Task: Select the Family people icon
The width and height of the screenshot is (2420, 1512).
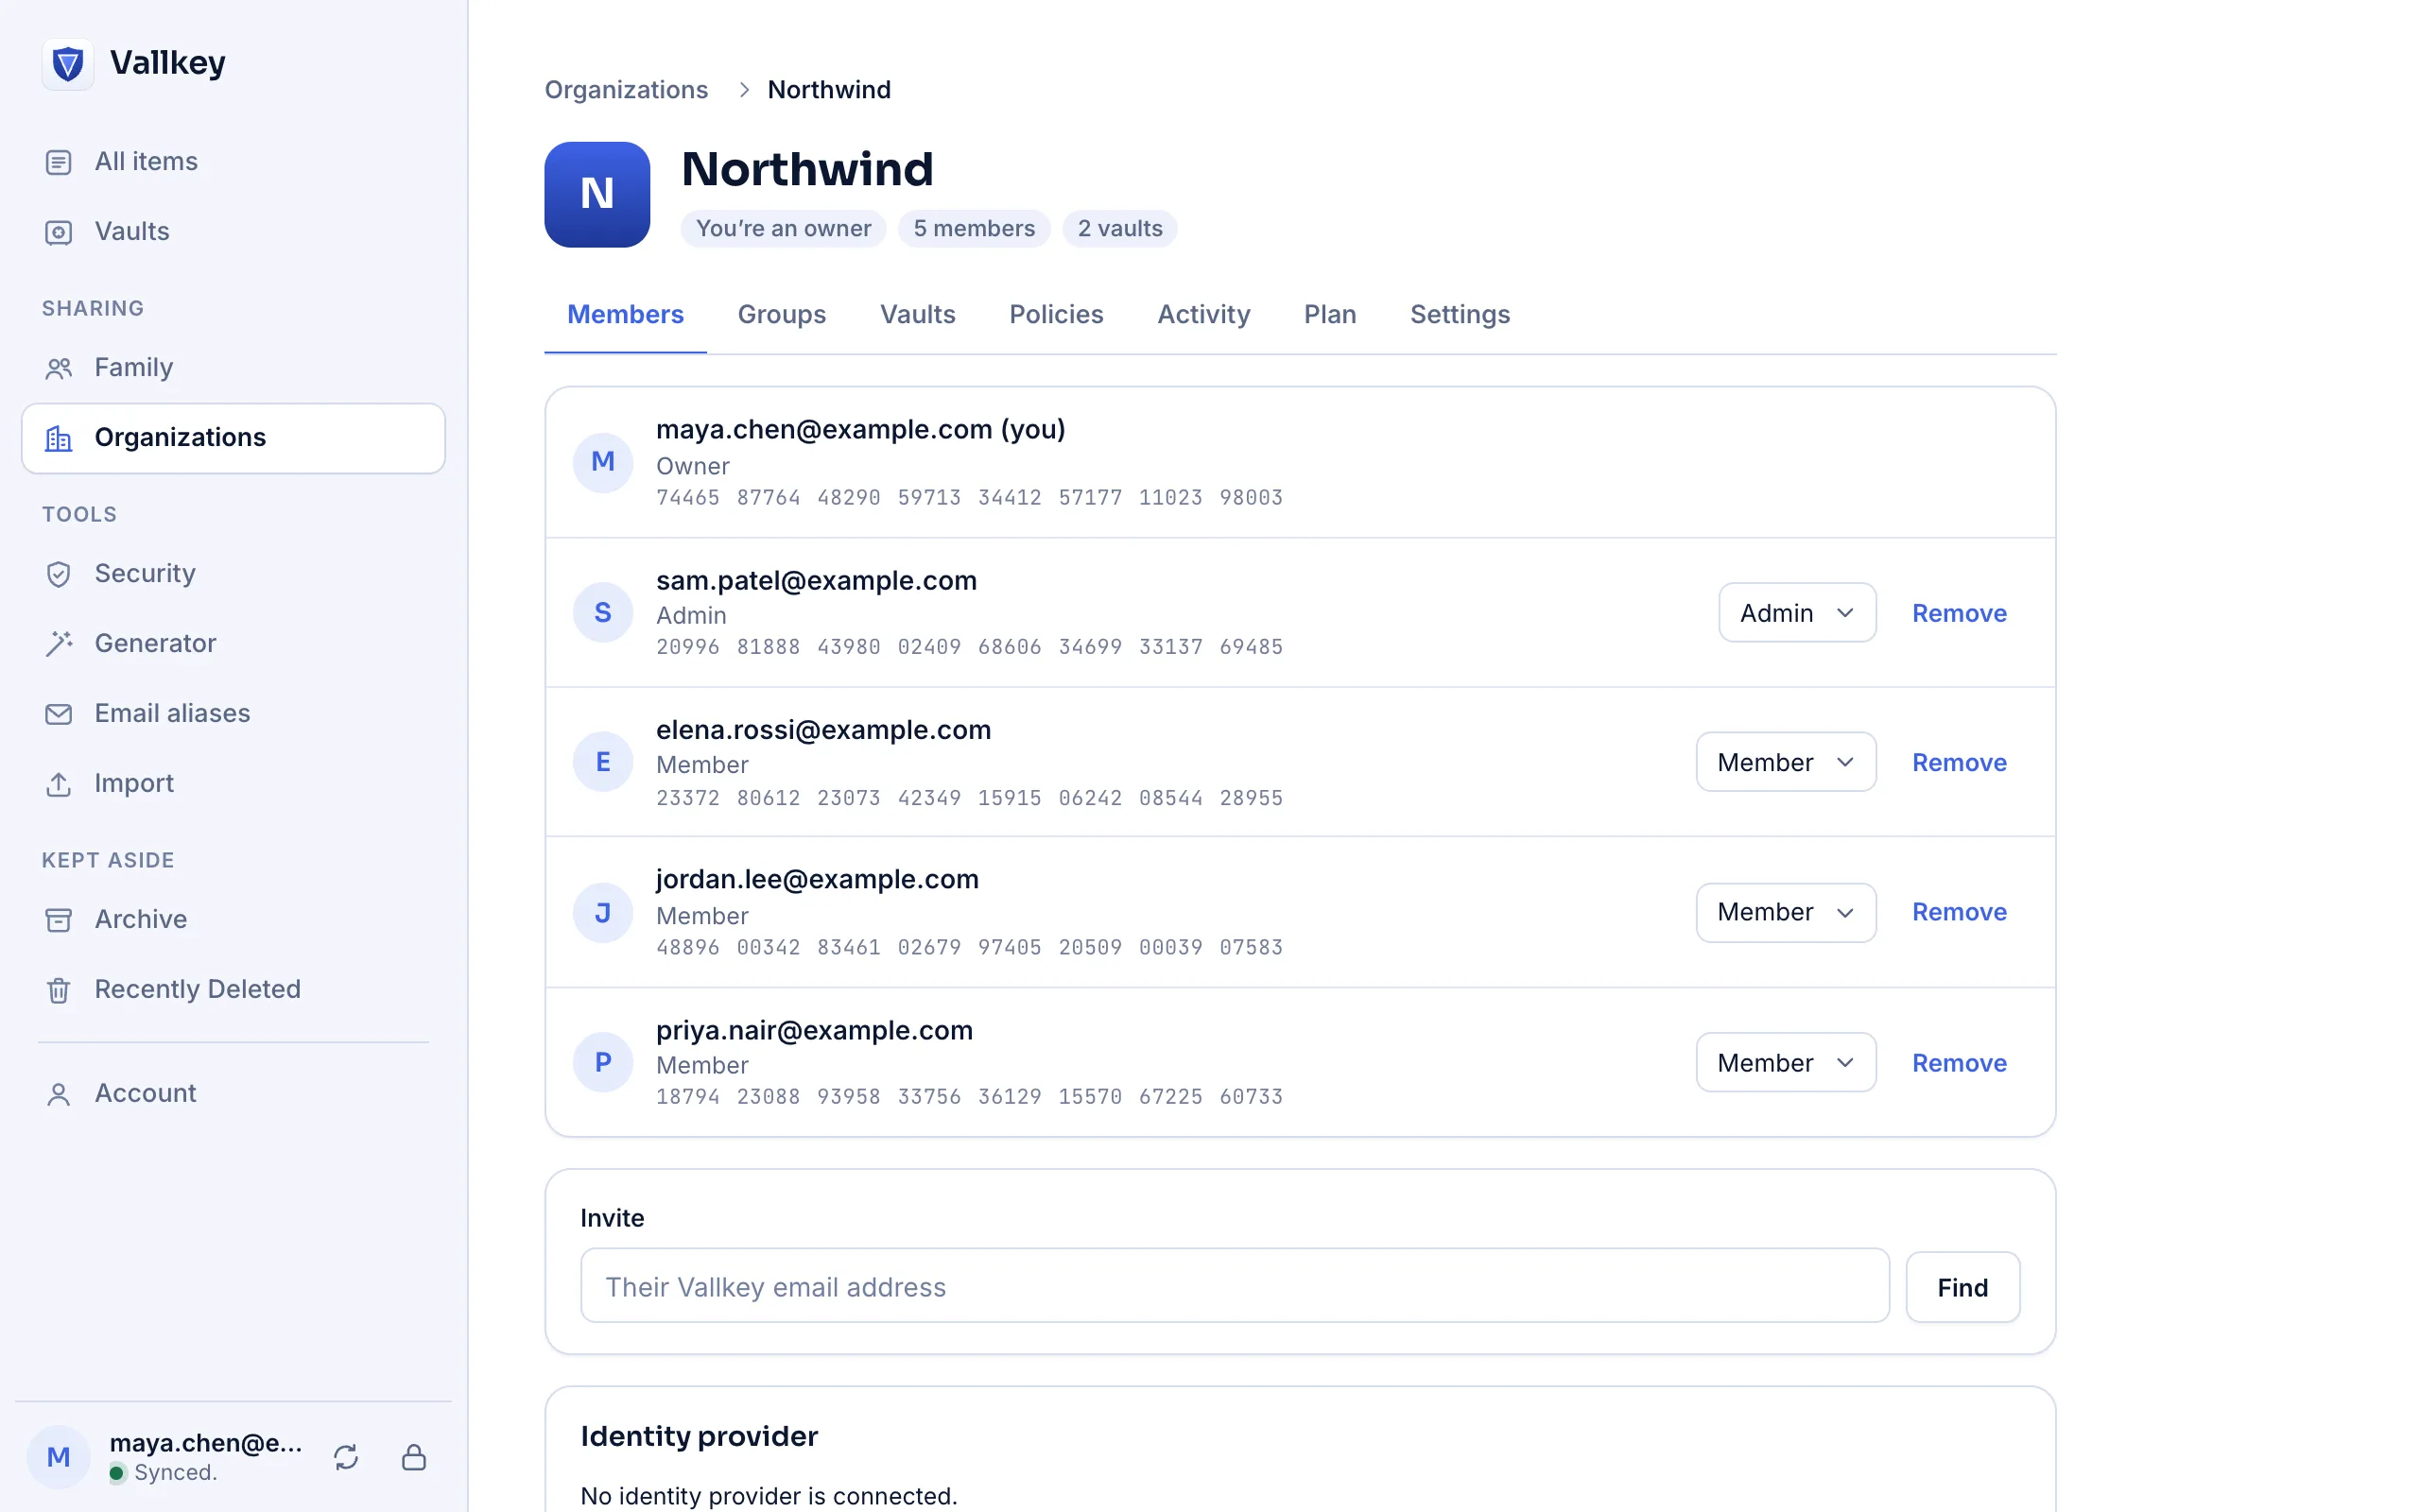Action: [59, 368]
